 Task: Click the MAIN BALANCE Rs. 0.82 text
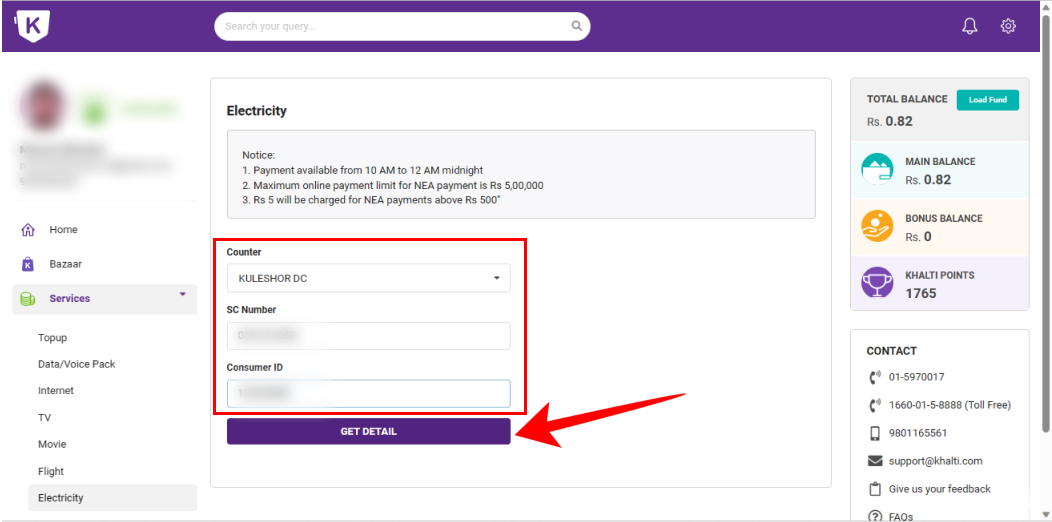point(940,171)
